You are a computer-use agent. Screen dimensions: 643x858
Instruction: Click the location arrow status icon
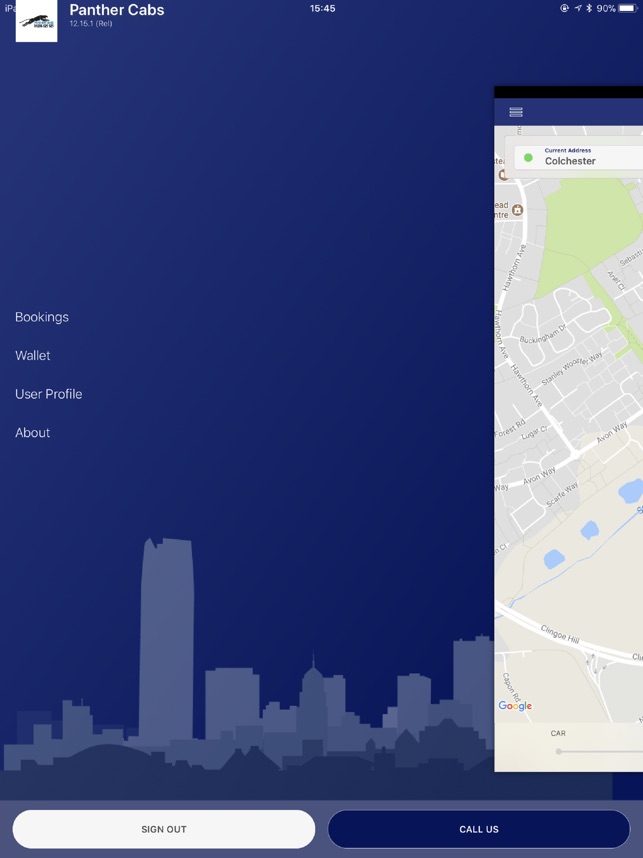tap(578, 8)
